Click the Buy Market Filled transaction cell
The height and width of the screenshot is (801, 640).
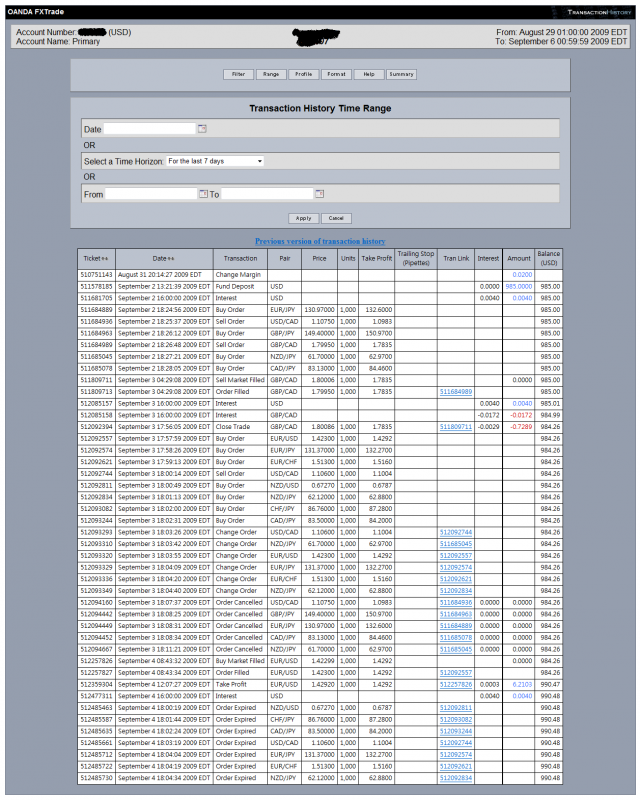240,661
